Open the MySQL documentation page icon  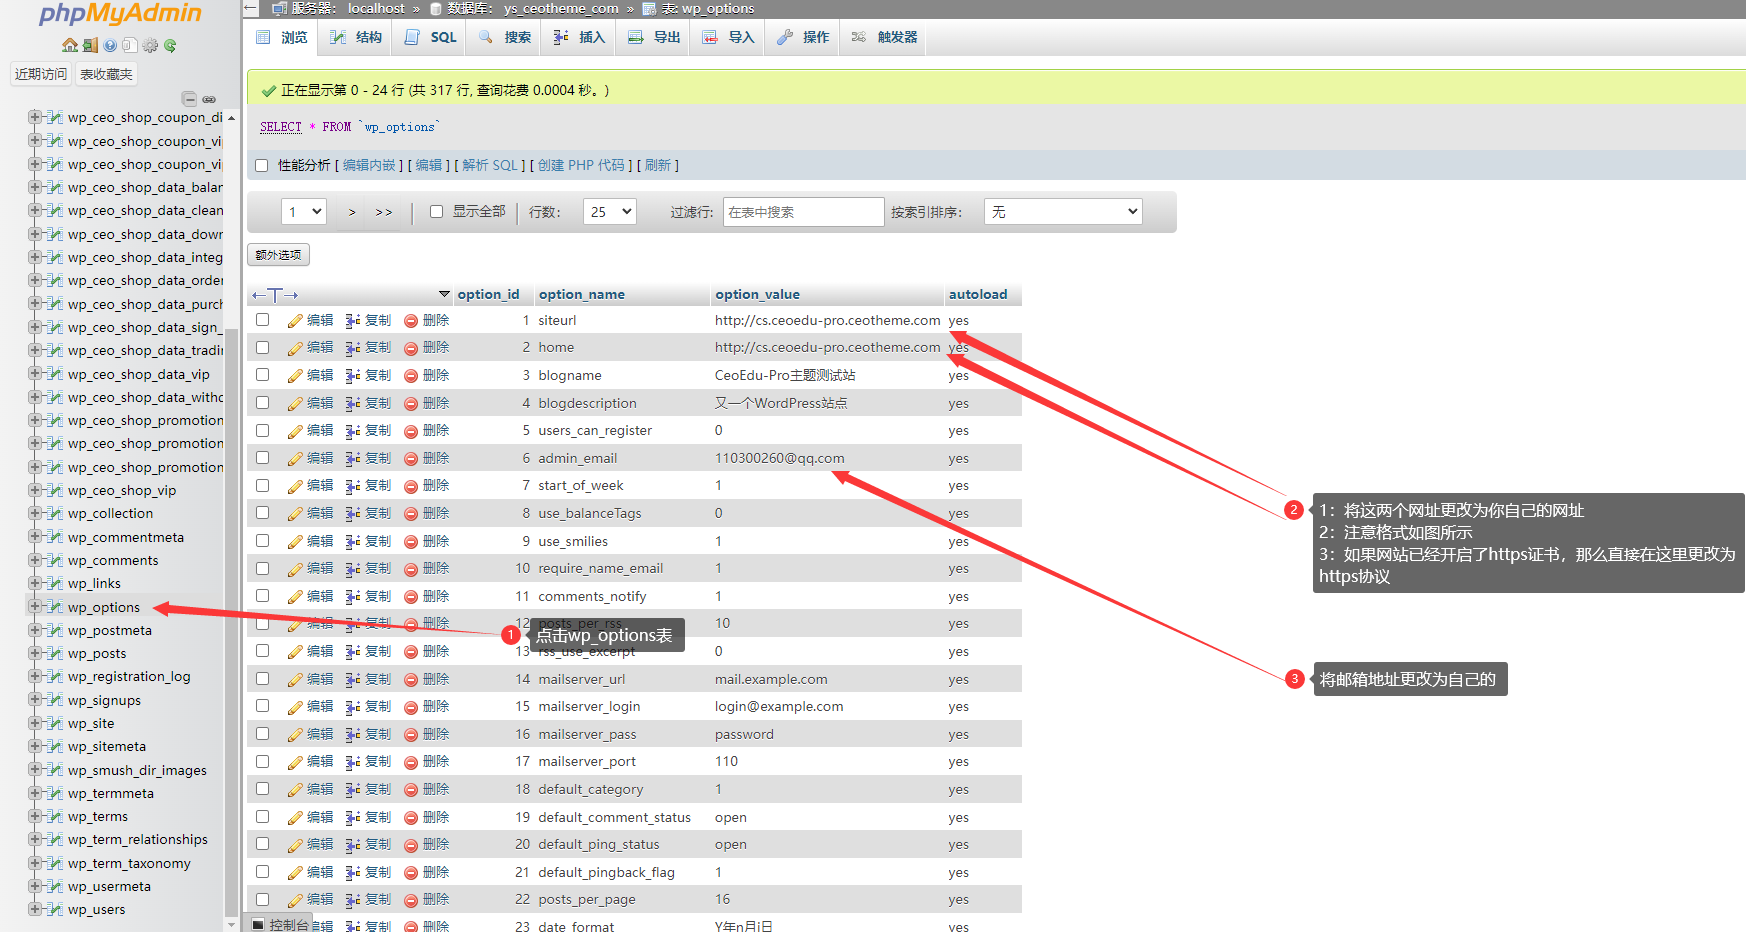(129, 45)
